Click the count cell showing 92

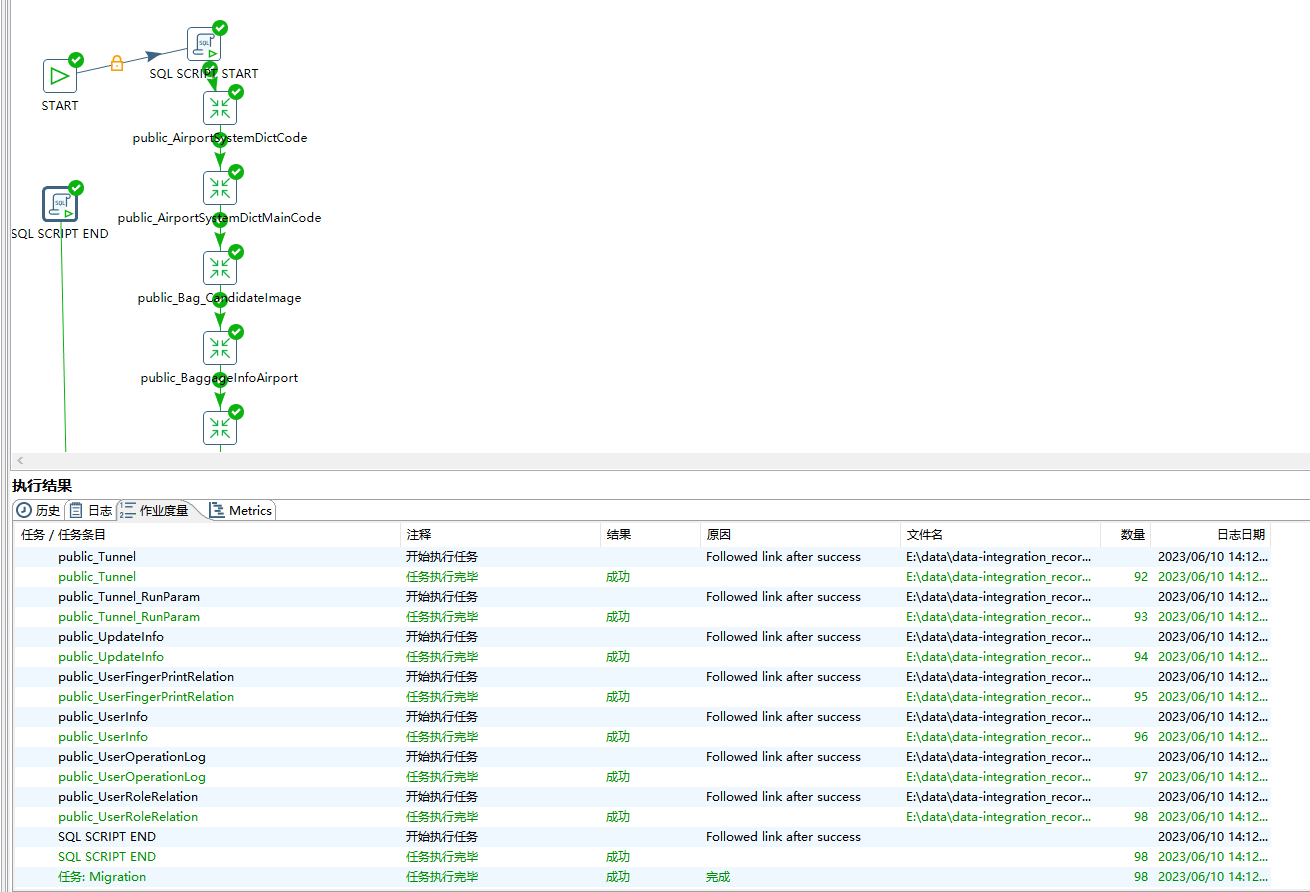(x=1140, y=577)
